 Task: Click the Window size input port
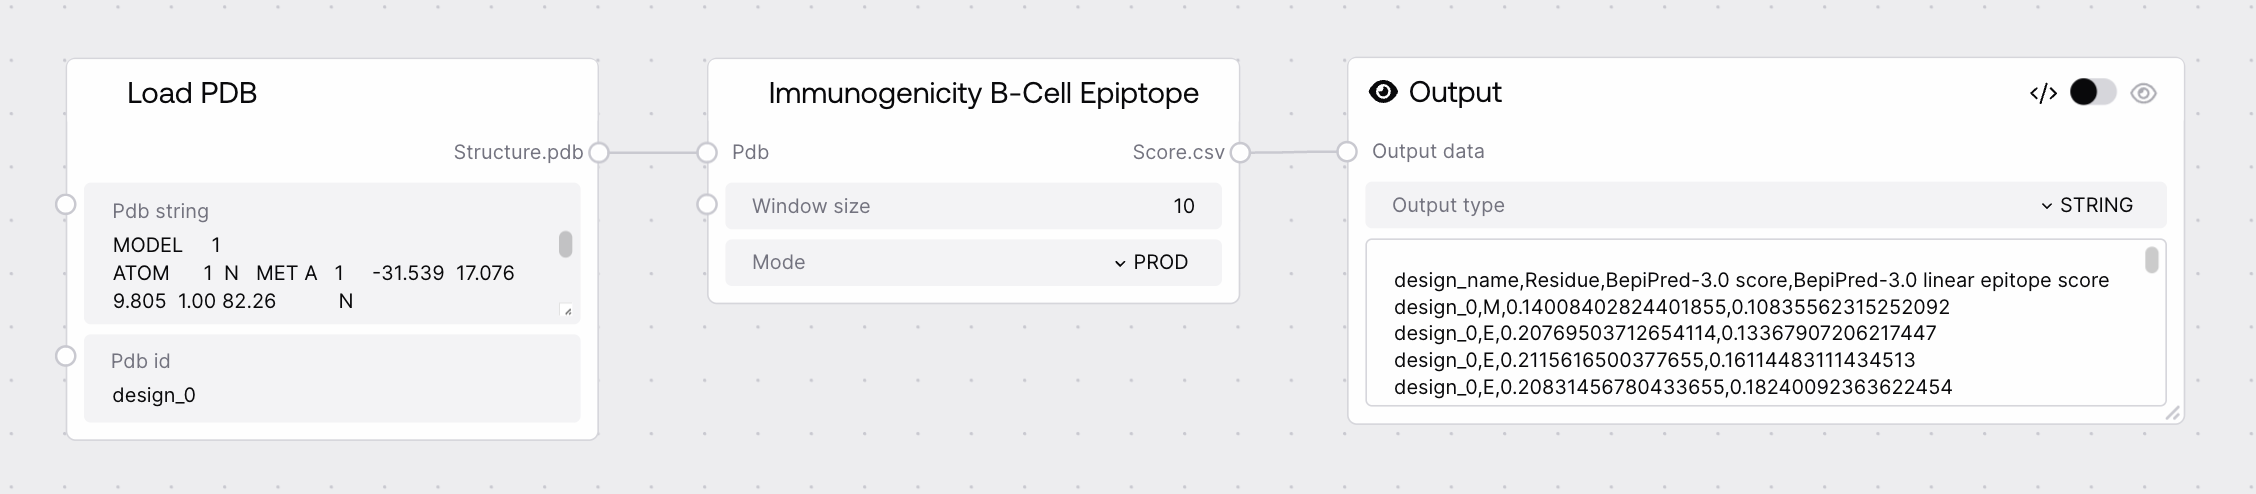(707, 205)
